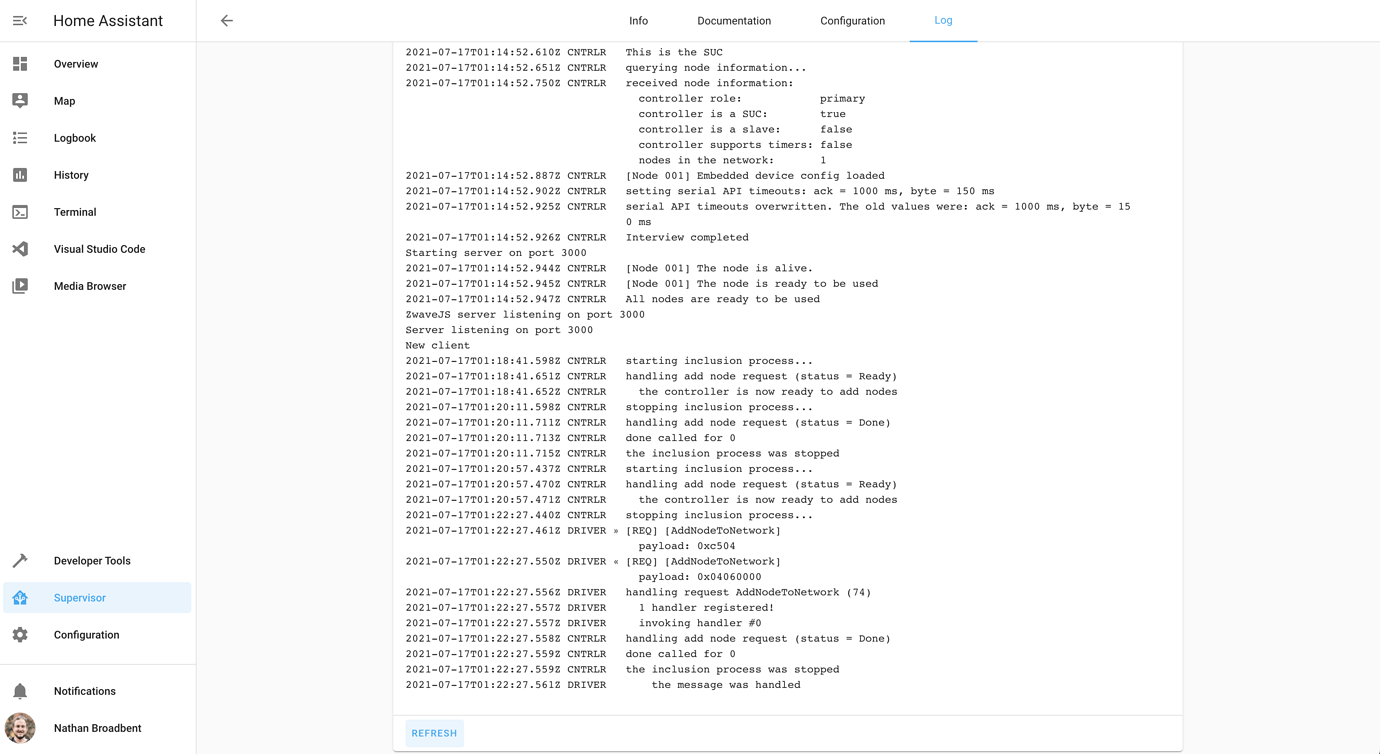Switch to the Info tab

point(638,20)
